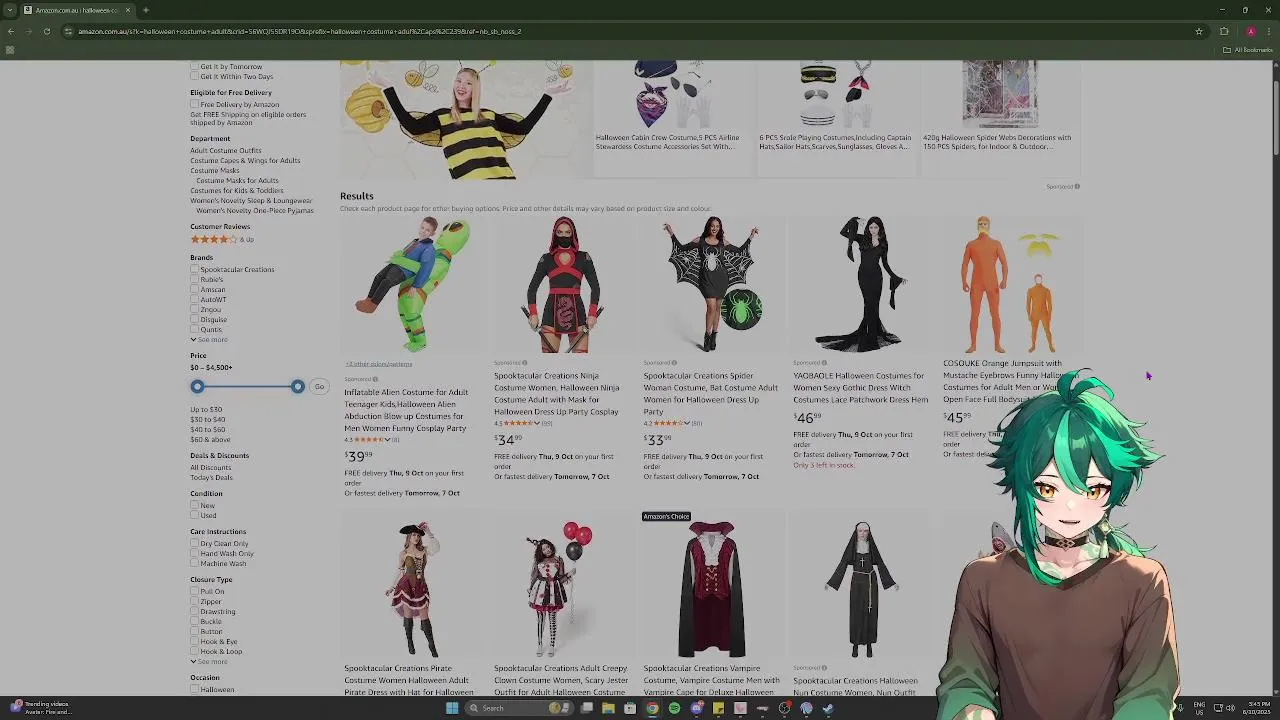1280x720 pixels.
Task: Open File Explorer from the taskbar
Action: (x=608, y=708)
